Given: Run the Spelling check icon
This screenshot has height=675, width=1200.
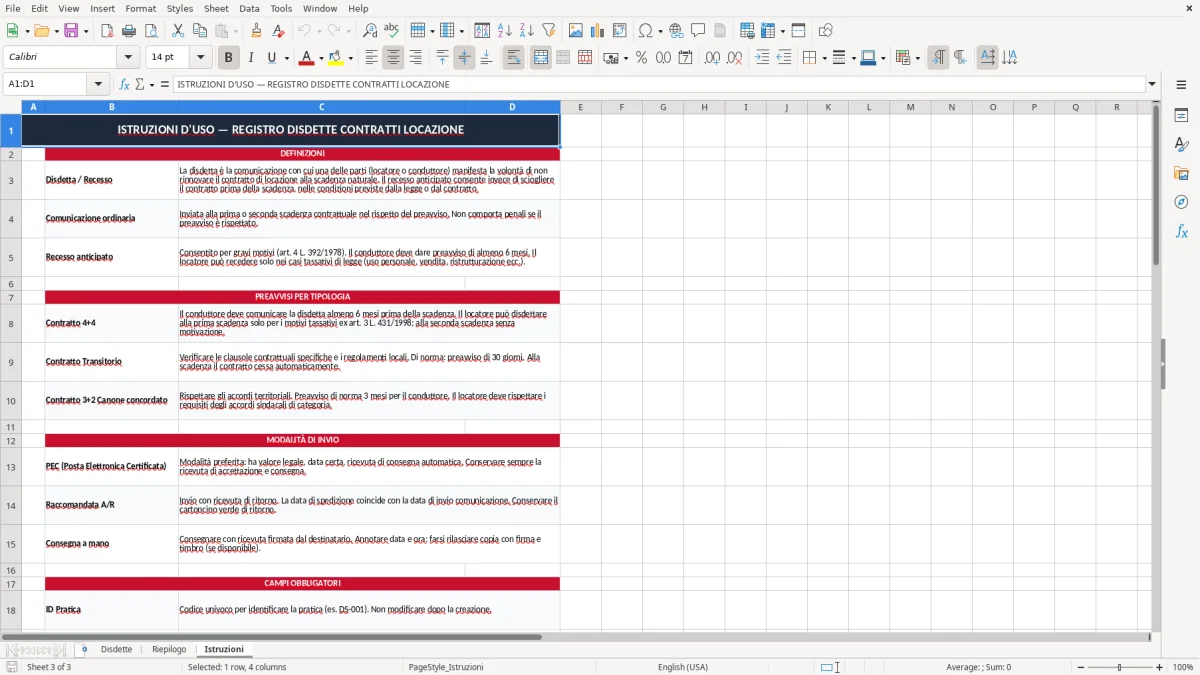Looking at the screenshot, I should [391, 31].
